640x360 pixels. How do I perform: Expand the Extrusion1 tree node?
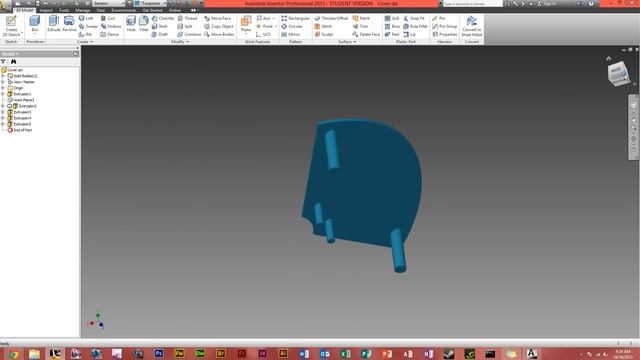click(3, 94)
